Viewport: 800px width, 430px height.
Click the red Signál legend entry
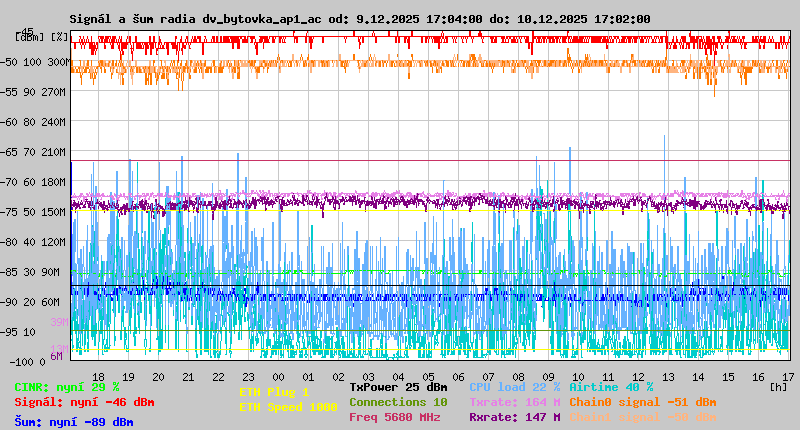pyautogui.click(x=84, y=402)
